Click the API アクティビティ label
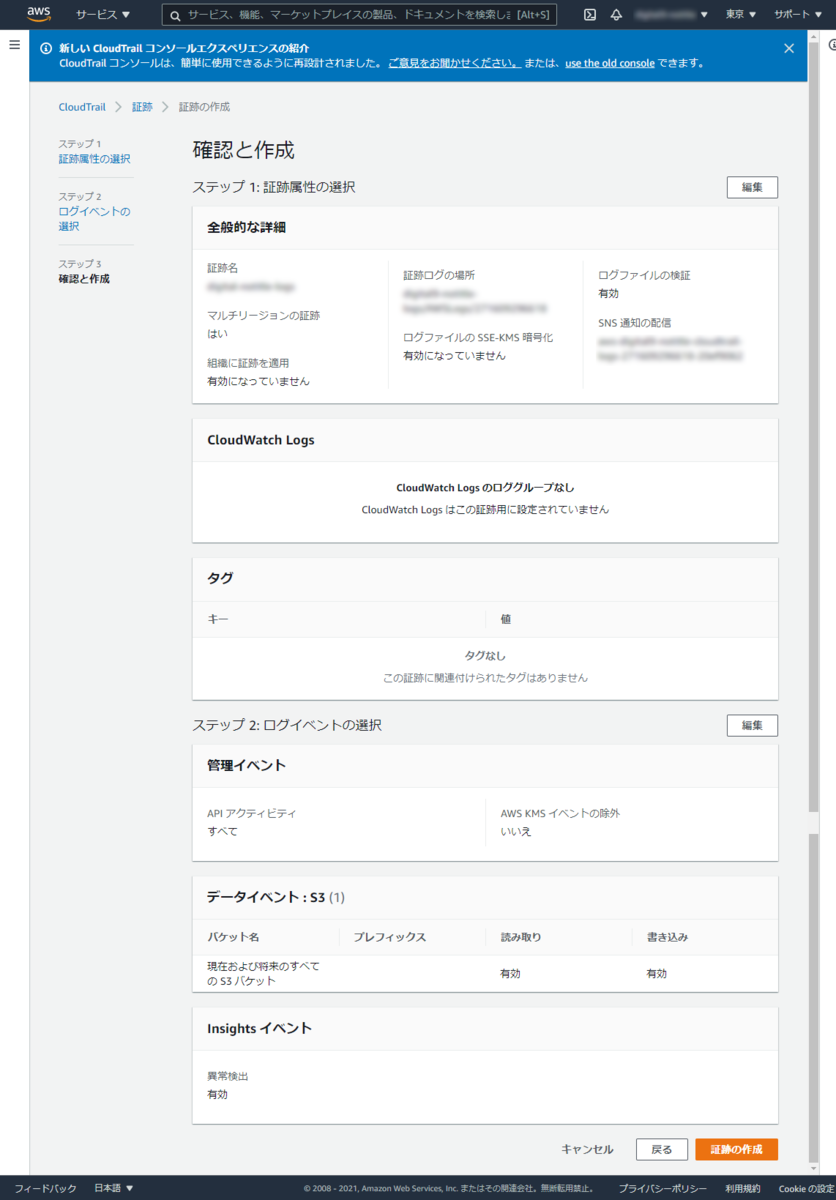 click(252, 813)
